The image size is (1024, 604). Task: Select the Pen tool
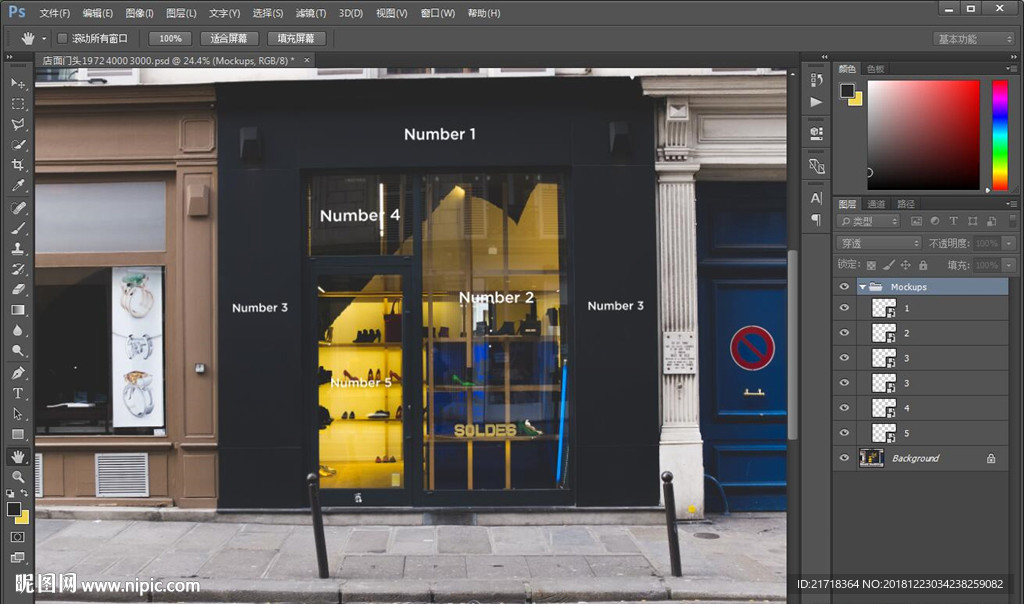tap(18, 373)
